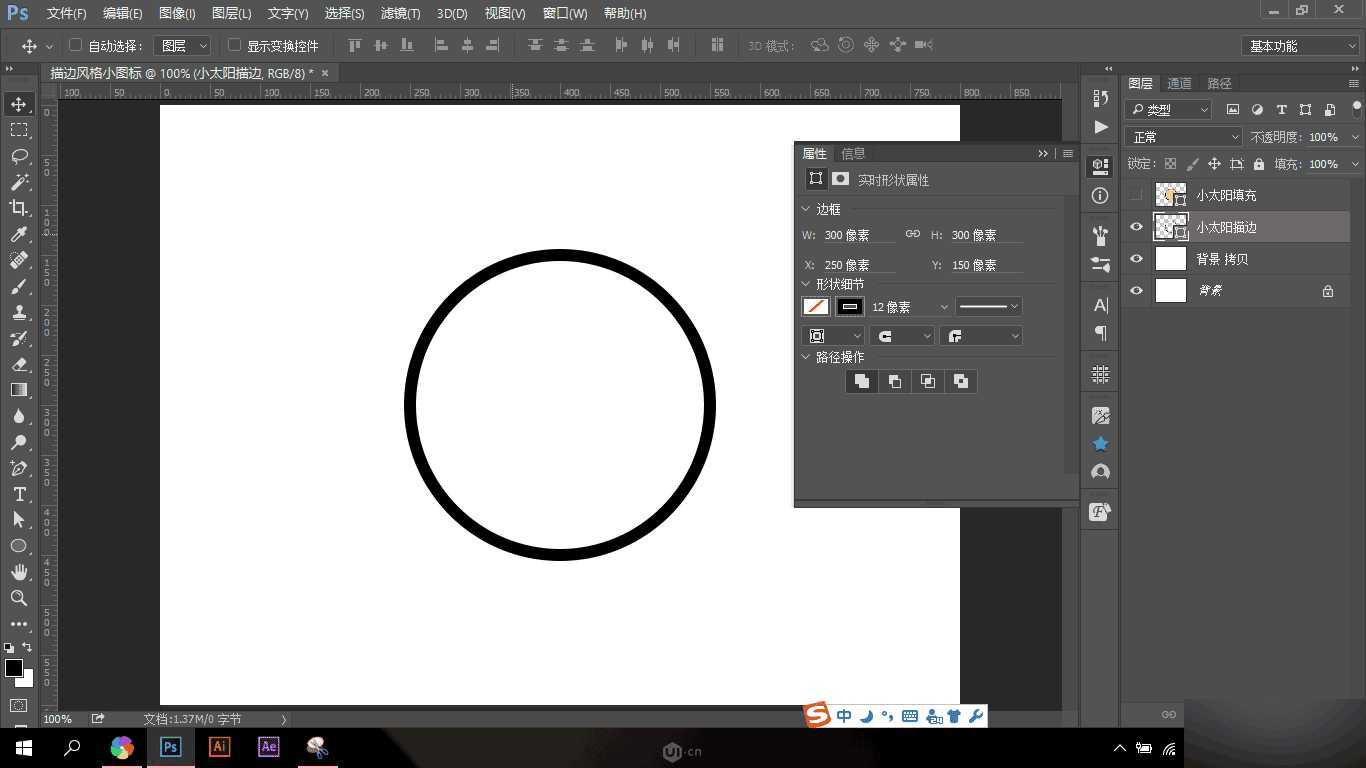Screen dimensions: 1366x768
Task: Select the Ellipse shape tool
Action: pos(18,546)
